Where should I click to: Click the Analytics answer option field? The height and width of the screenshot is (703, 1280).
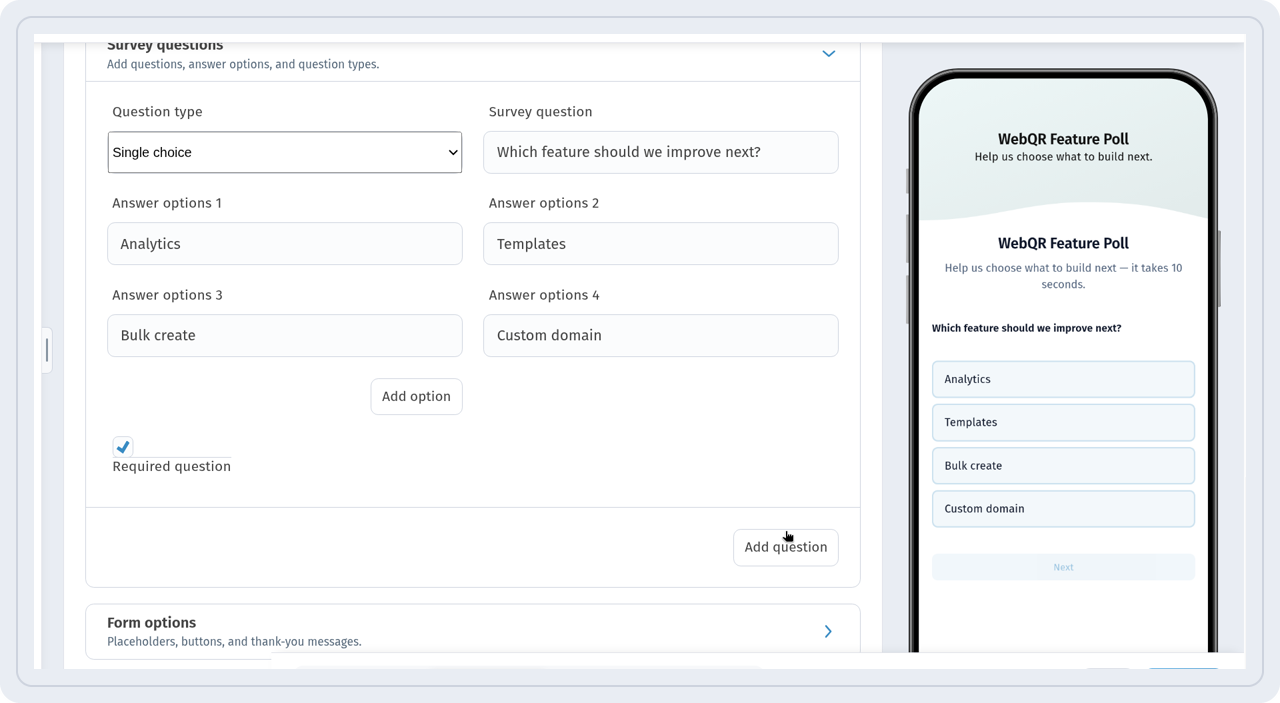[285, 244]
